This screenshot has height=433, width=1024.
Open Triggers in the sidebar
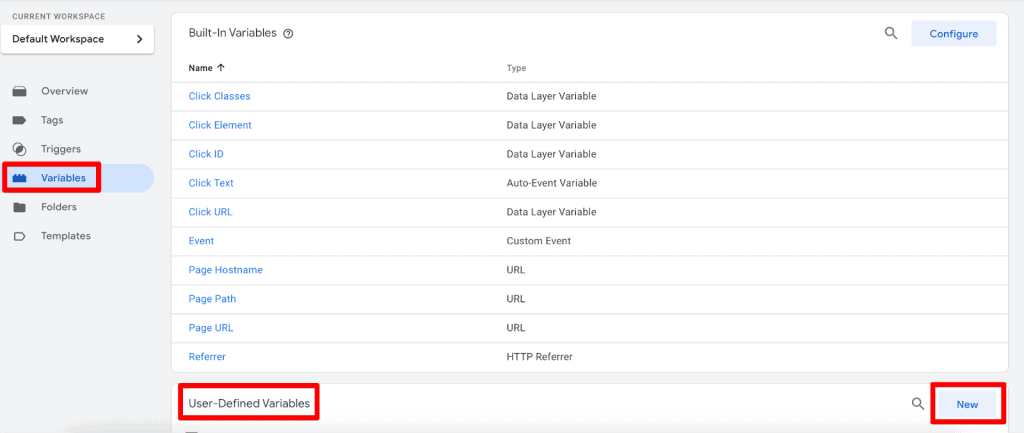(x=61, y=150)
